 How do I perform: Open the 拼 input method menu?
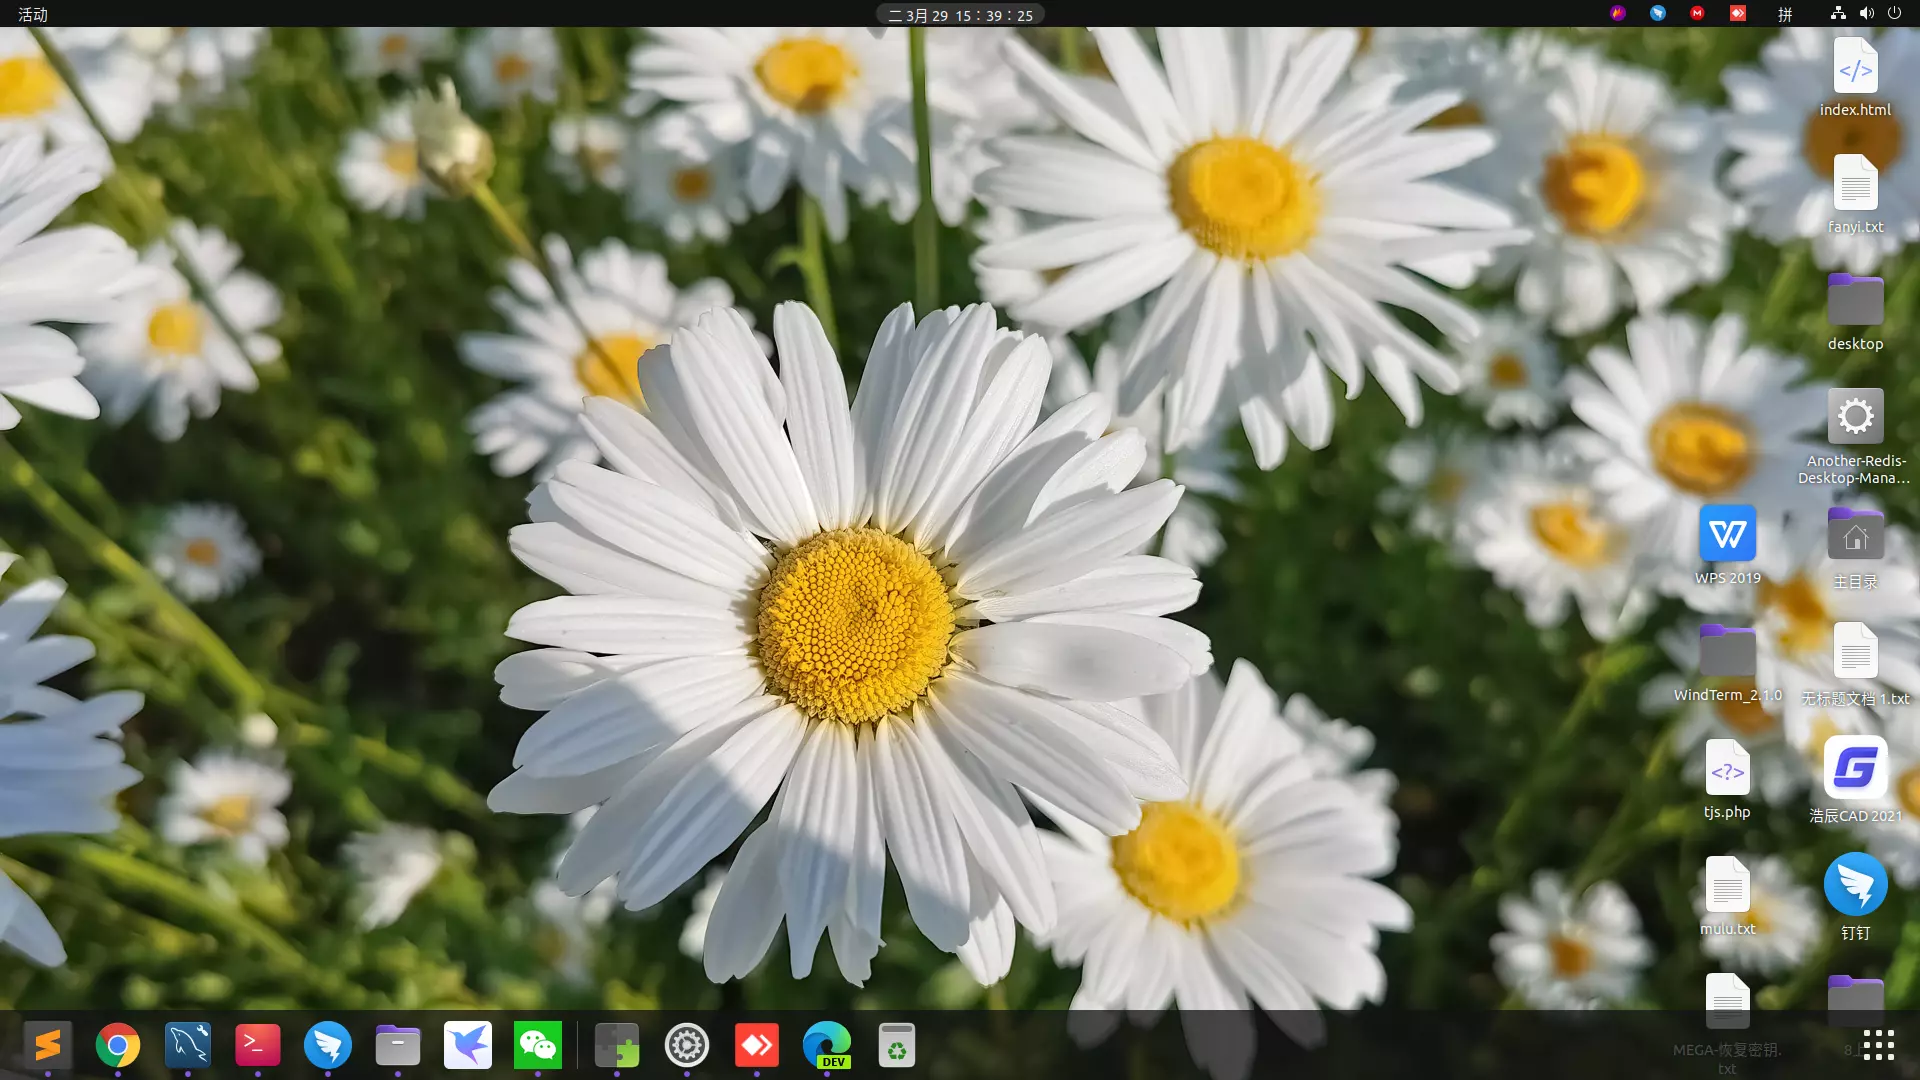pyautogui.click(x=1785, y=14)
